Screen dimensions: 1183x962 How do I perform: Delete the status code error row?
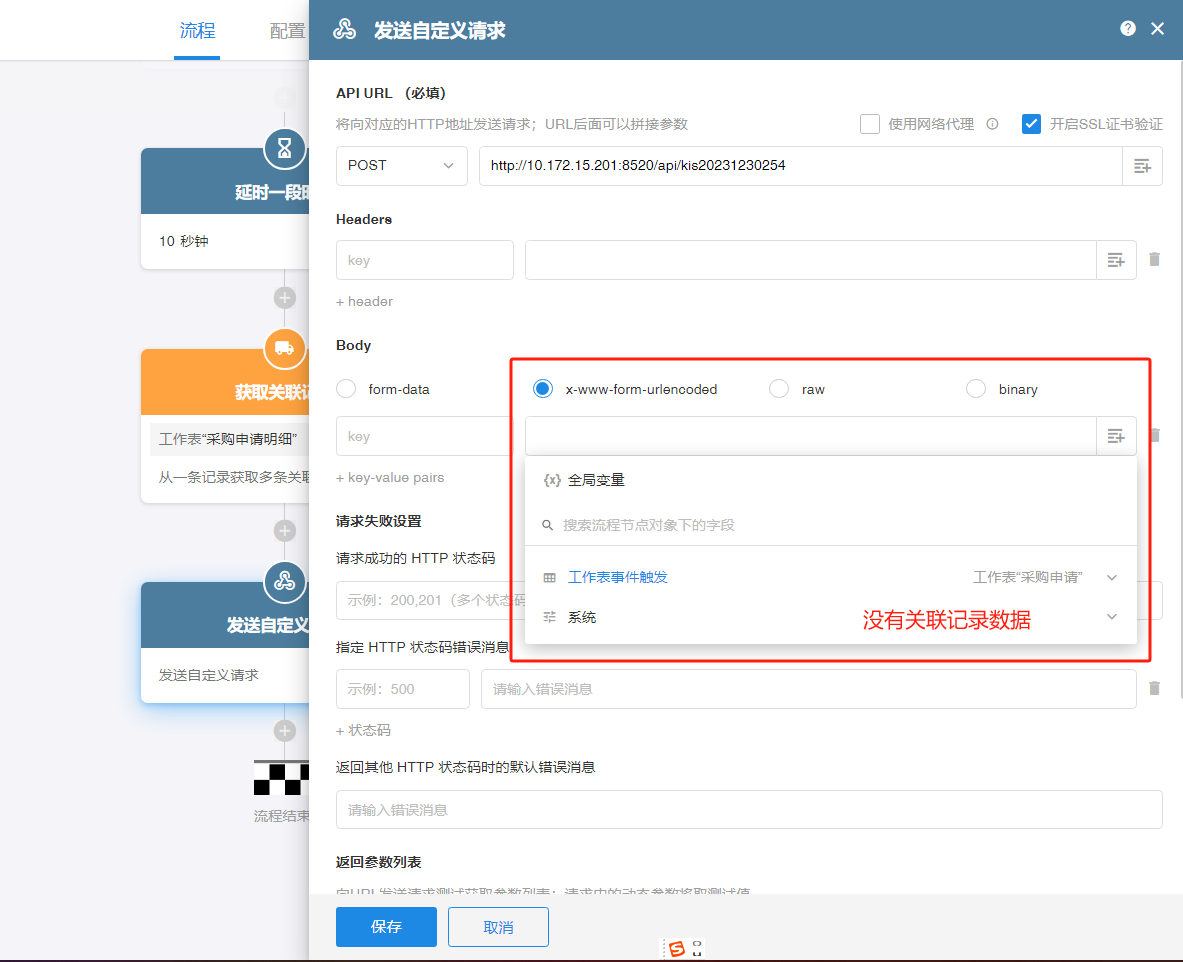click(1154, 689)
